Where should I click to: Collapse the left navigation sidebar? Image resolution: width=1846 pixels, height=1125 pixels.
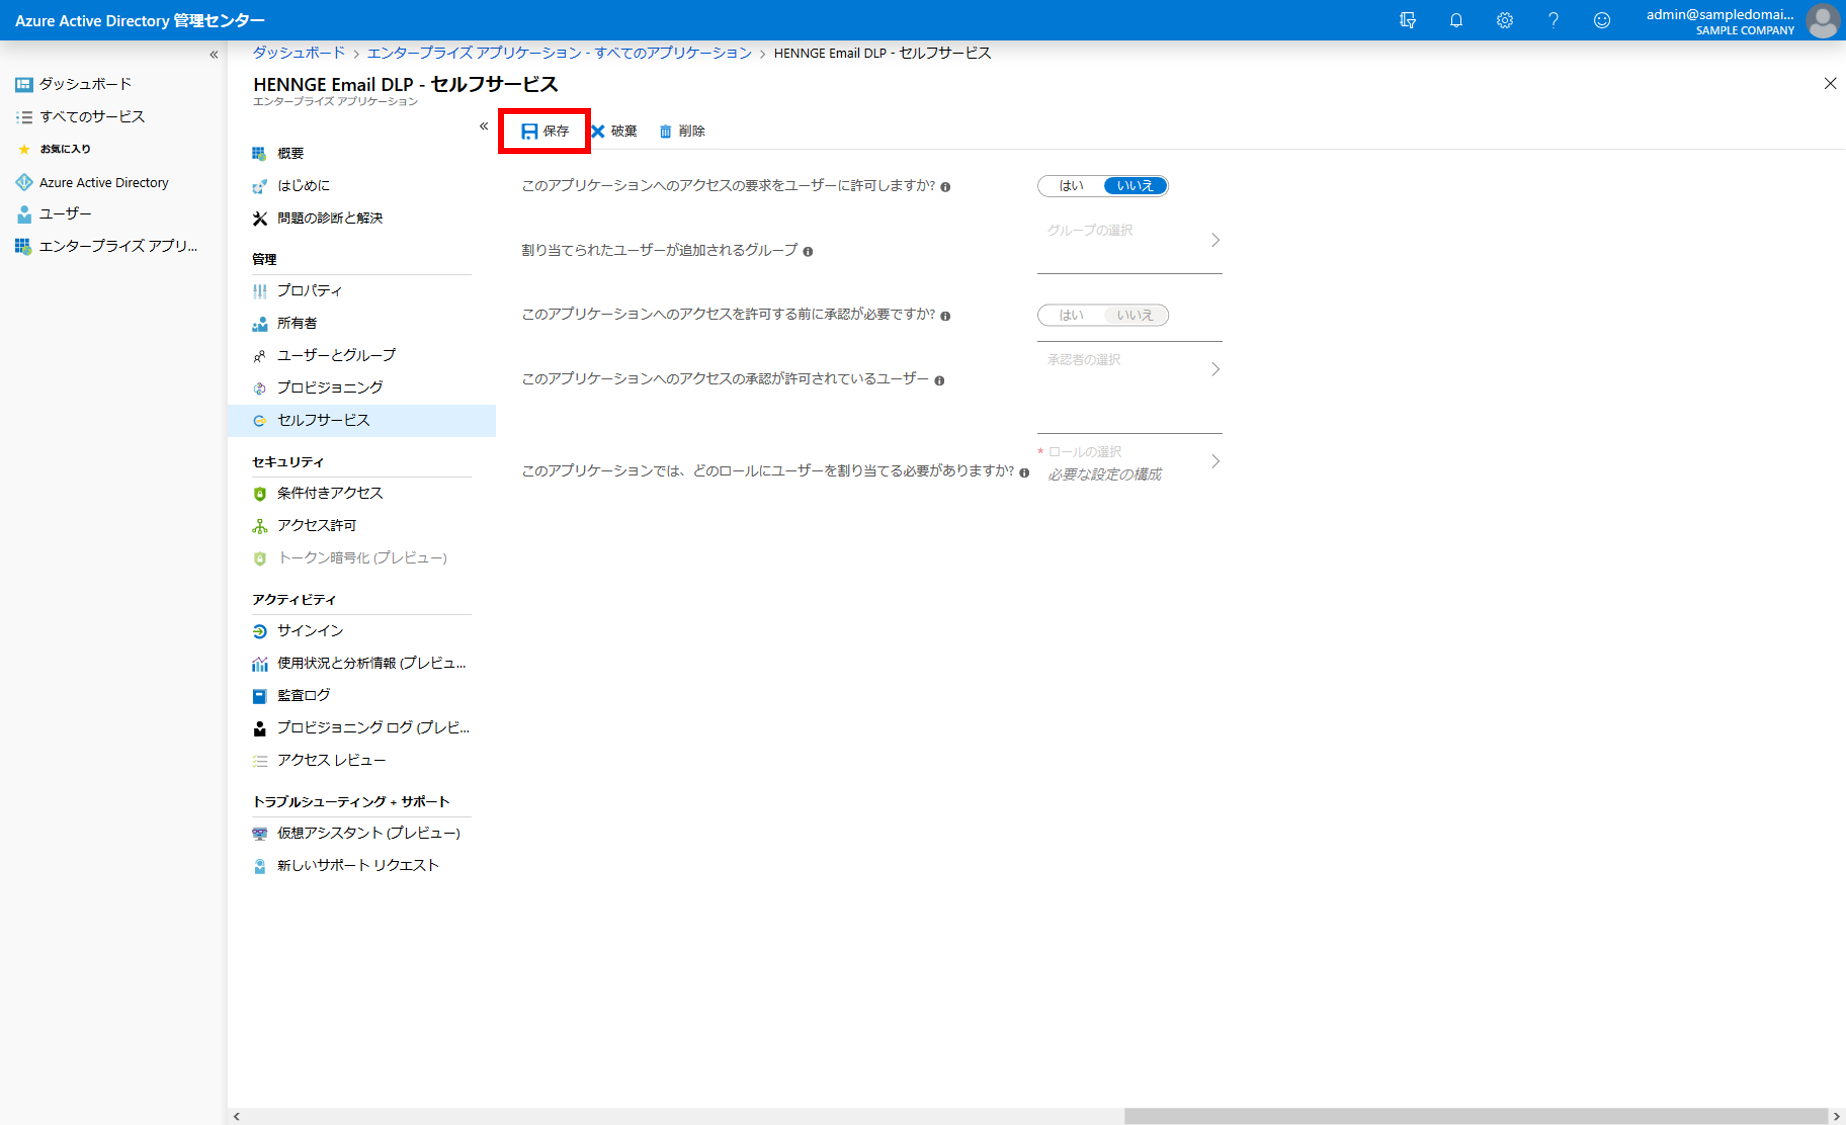coord(213,55)
